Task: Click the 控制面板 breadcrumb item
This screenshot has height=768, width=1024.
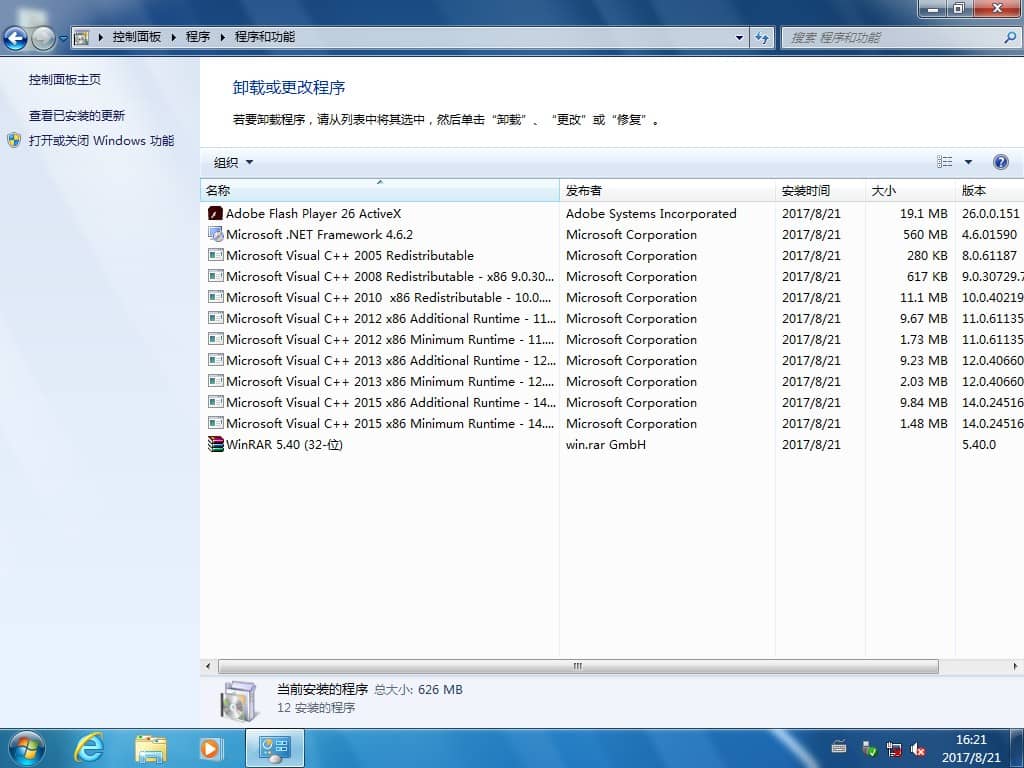Action: [x=136, y=37]
